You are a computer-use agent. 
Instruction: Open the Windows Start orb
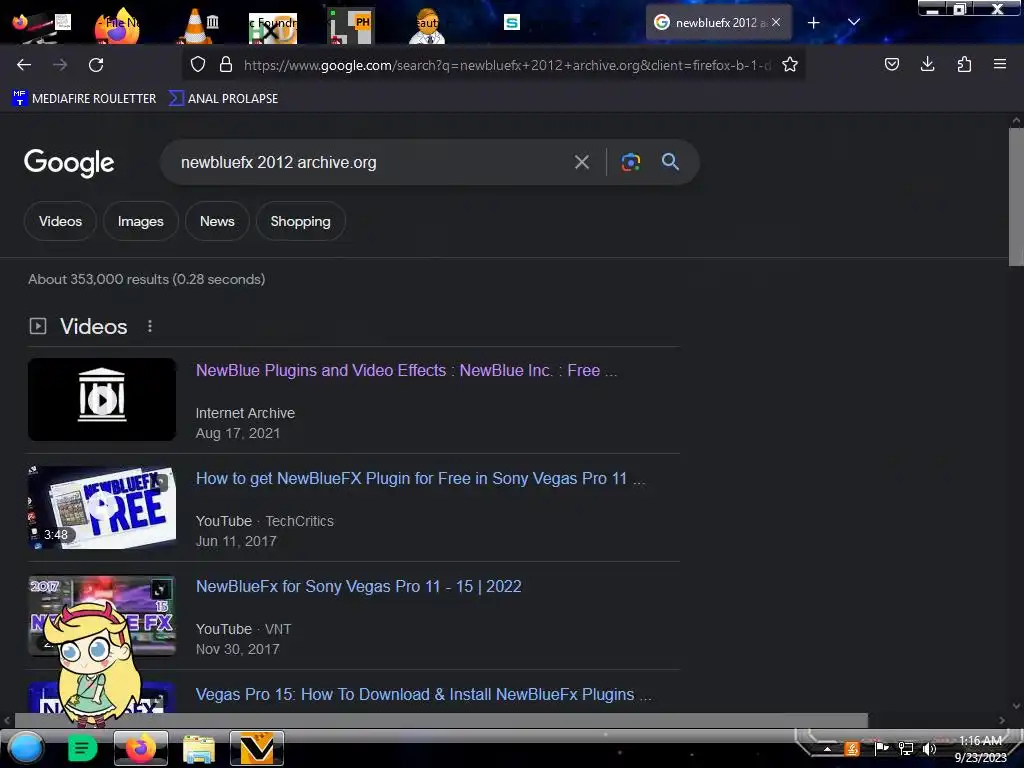tap(26, 749)
